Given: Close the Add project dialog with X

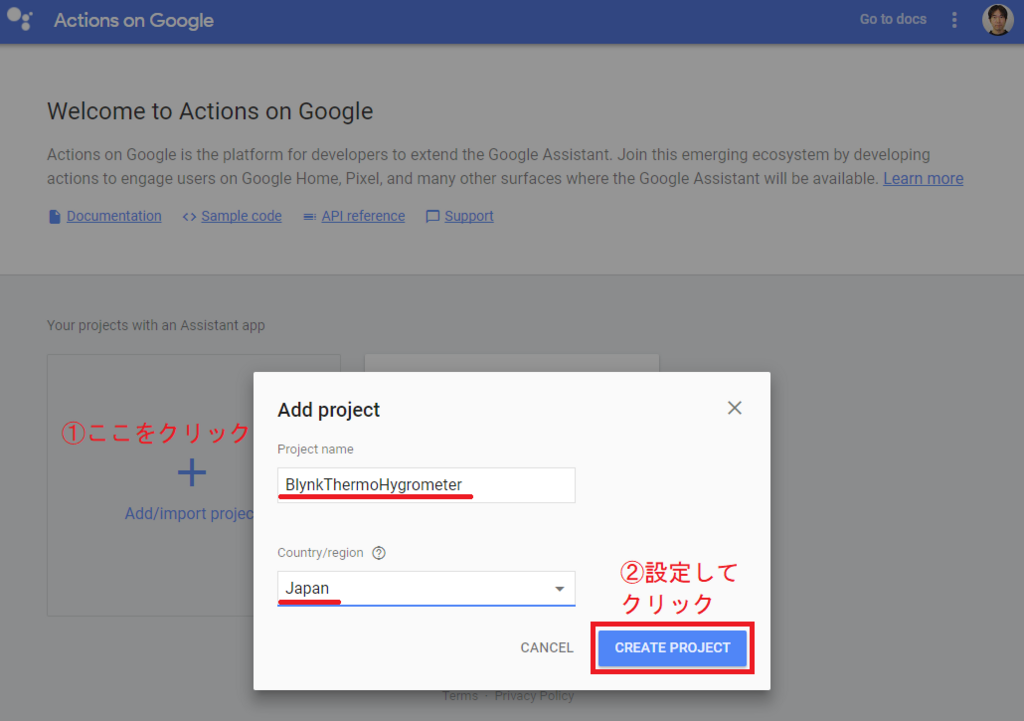Looking at the screenshot, I should (734, 408).
